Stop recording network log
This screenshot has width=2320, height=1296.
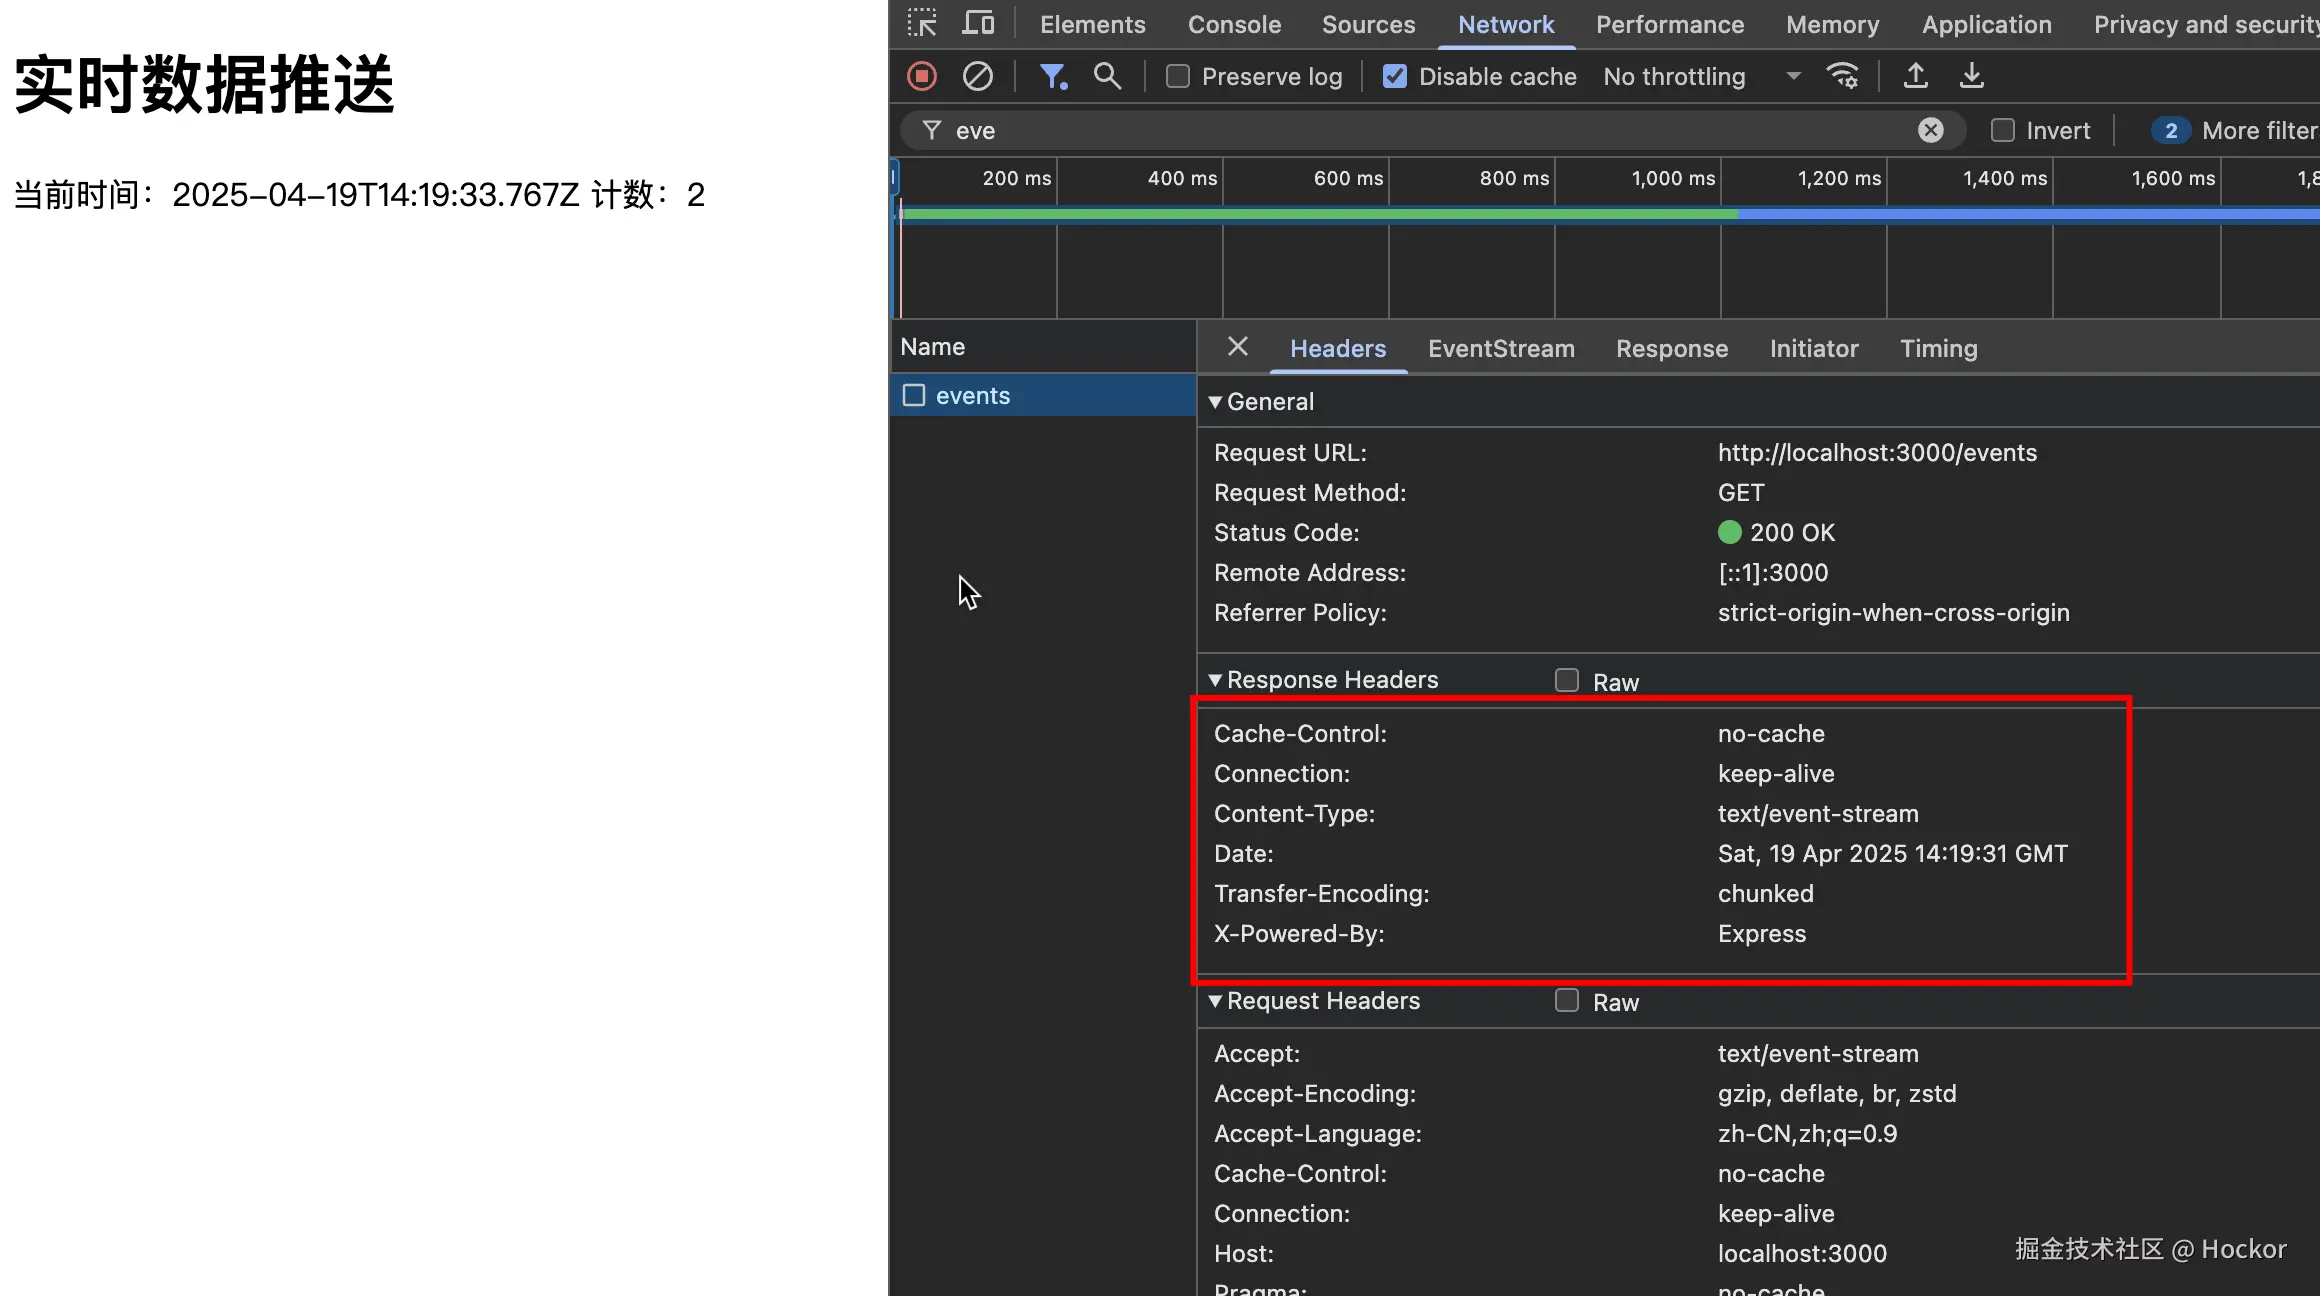pyautogui.click(x=921, y=76)
